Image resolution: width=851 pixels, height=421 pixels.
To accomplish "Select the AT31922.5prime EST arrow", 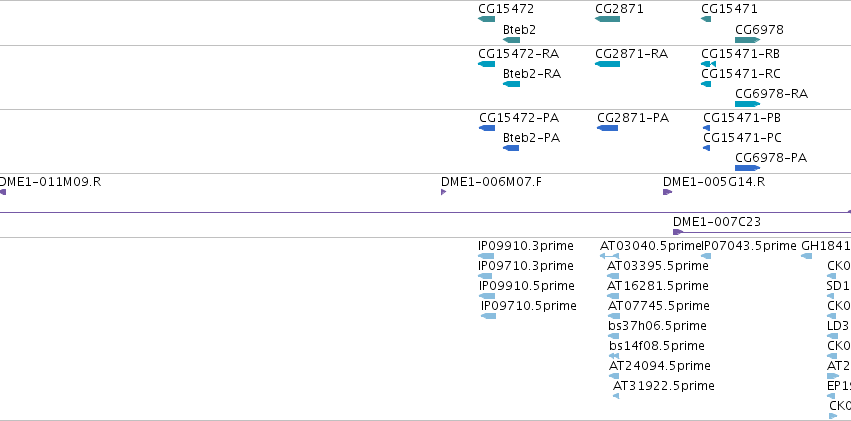I will (616, 396).
